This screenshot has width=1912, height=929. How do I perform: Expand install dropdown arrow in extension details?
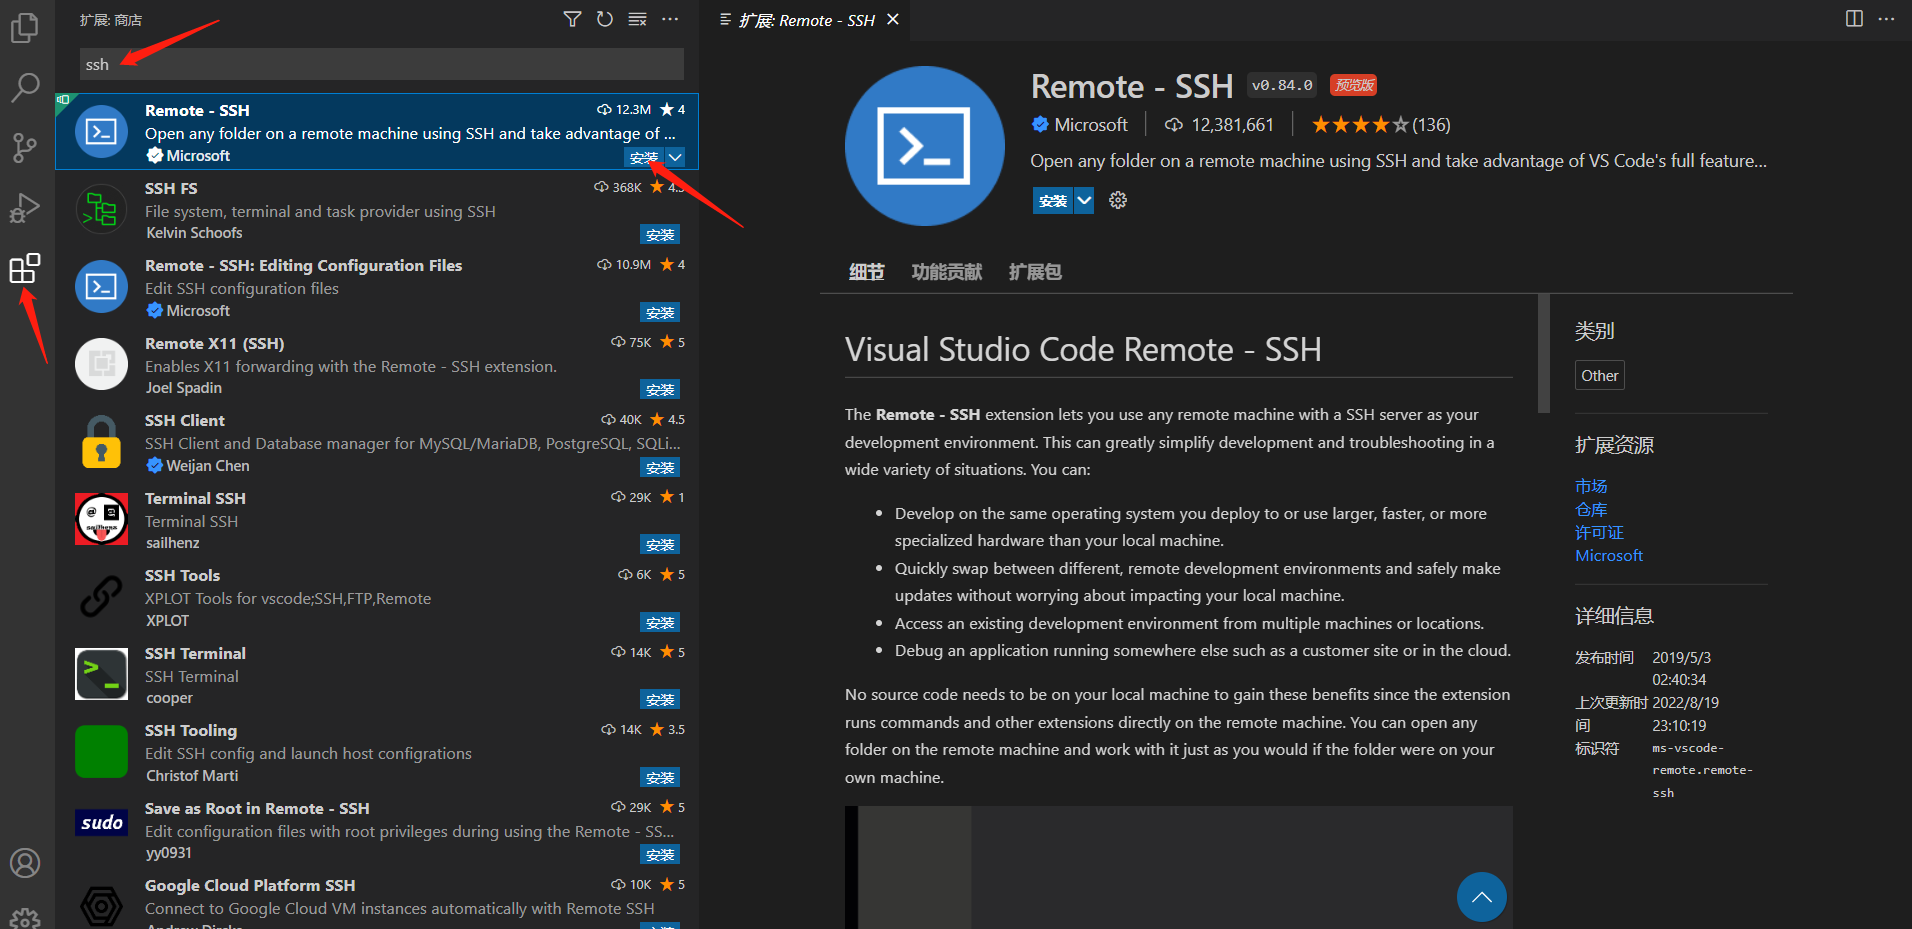[x=1084, y=201]
